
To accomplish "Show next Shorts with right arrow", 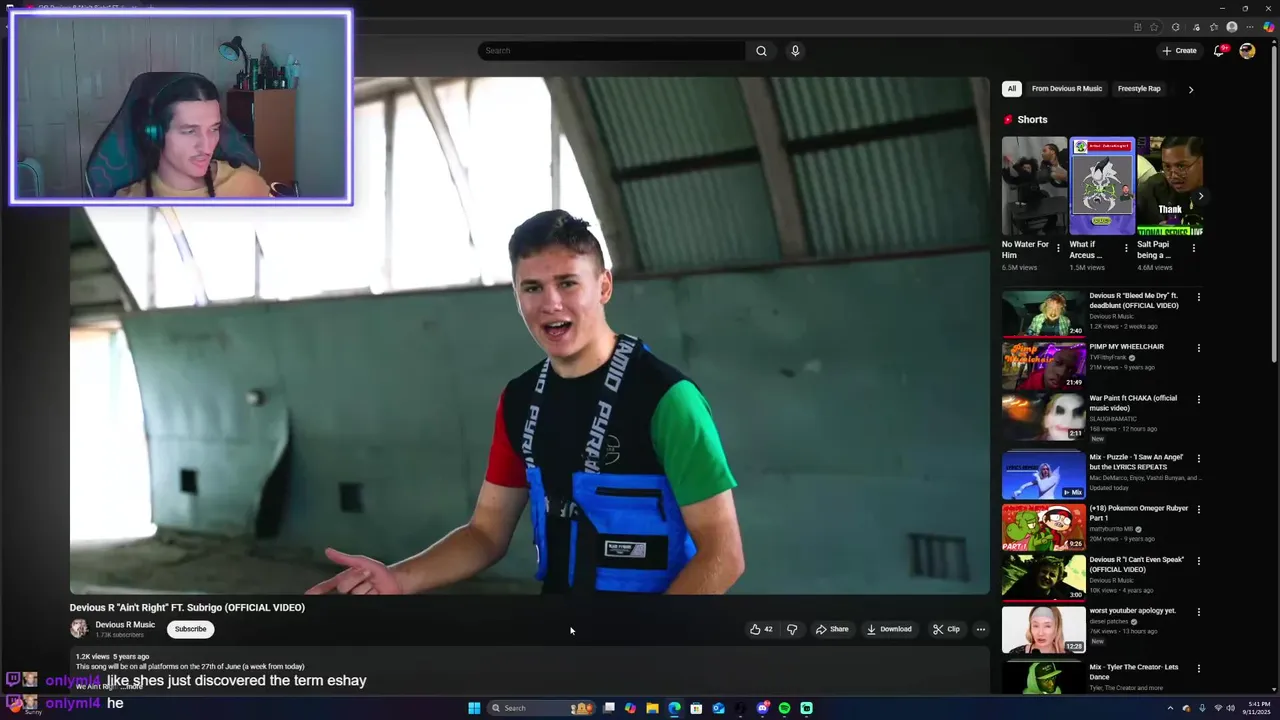I will coord(1200,197).
